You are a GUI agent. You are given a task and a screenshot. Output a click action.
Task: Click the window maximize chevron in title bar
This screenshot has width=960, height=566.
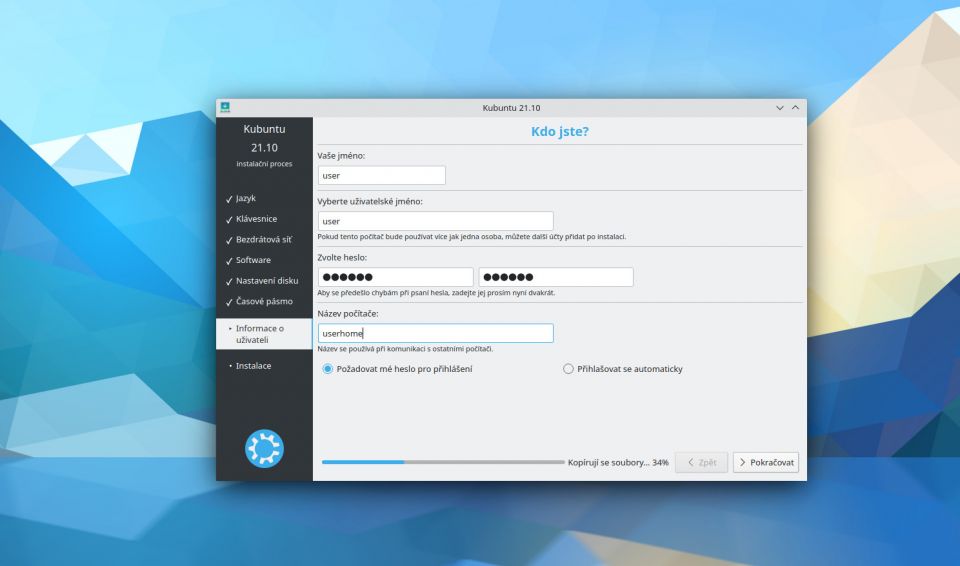[795, 108]
